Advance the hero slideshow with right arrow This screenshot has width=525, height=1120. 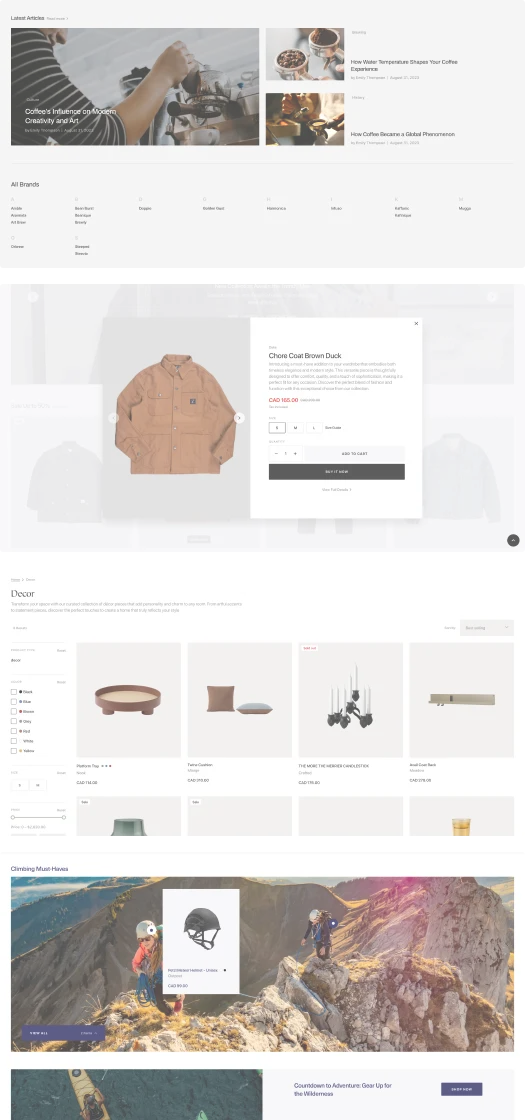[491, 296]
